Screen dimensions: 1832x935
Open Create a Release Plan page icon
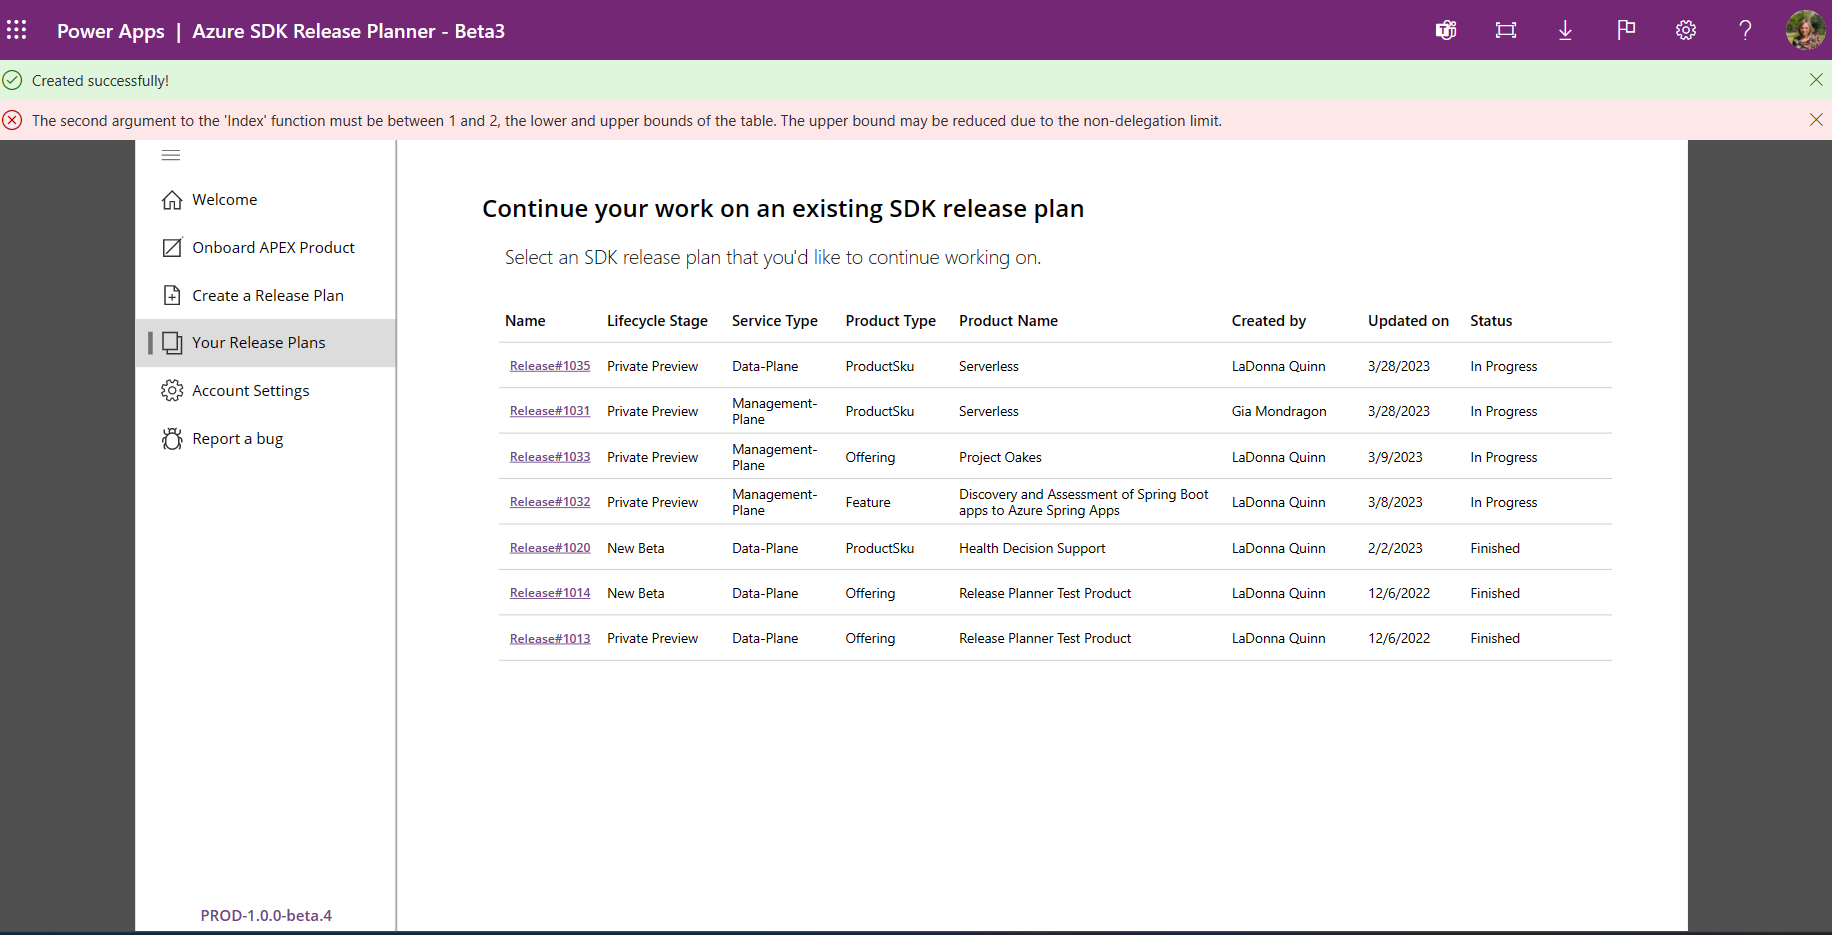[171, 295]
